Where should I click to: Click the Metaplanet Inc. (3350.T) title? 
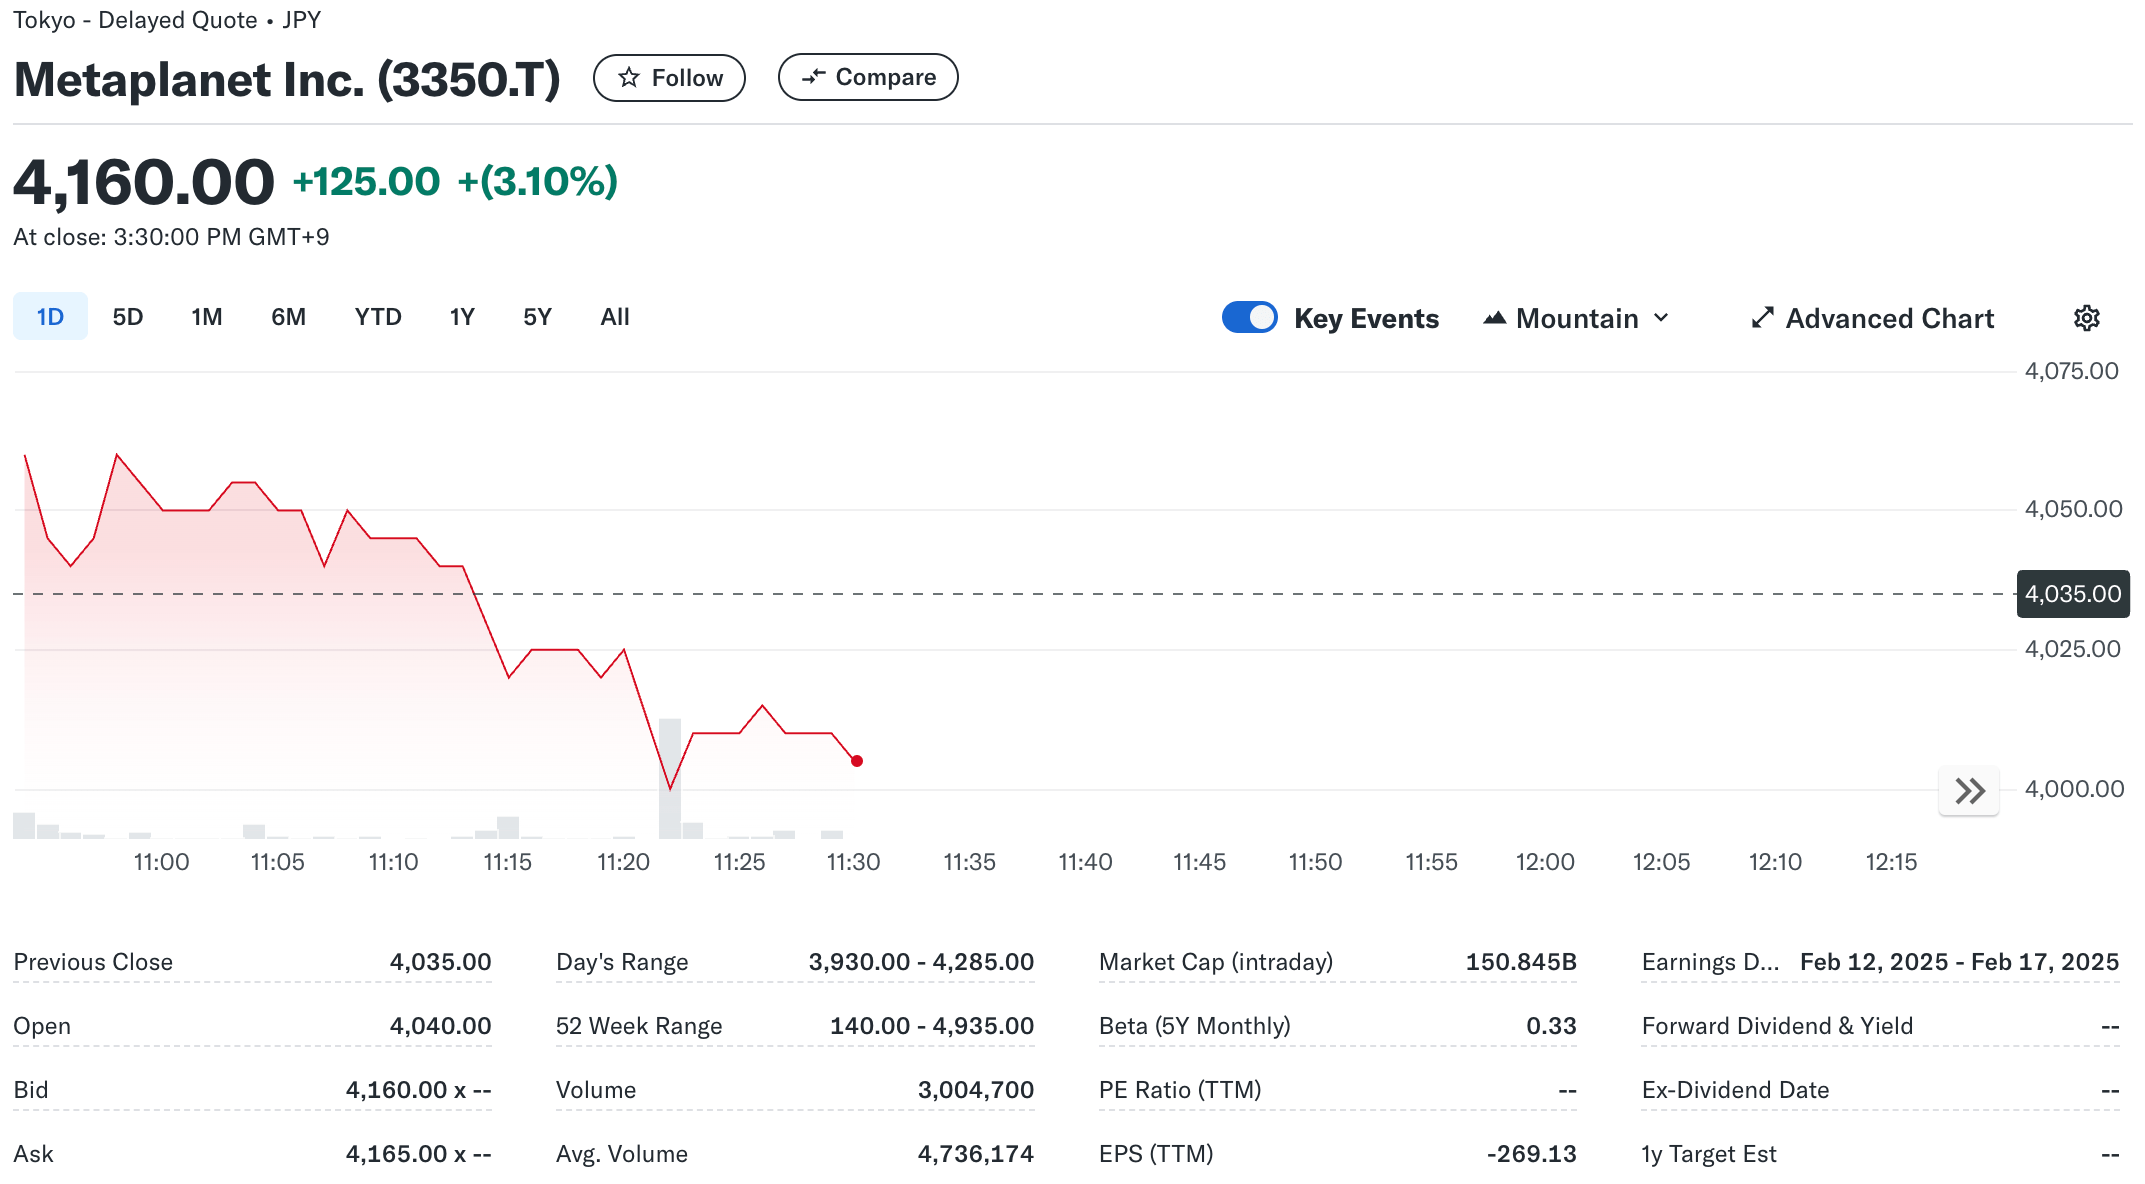tap(287, 80)
